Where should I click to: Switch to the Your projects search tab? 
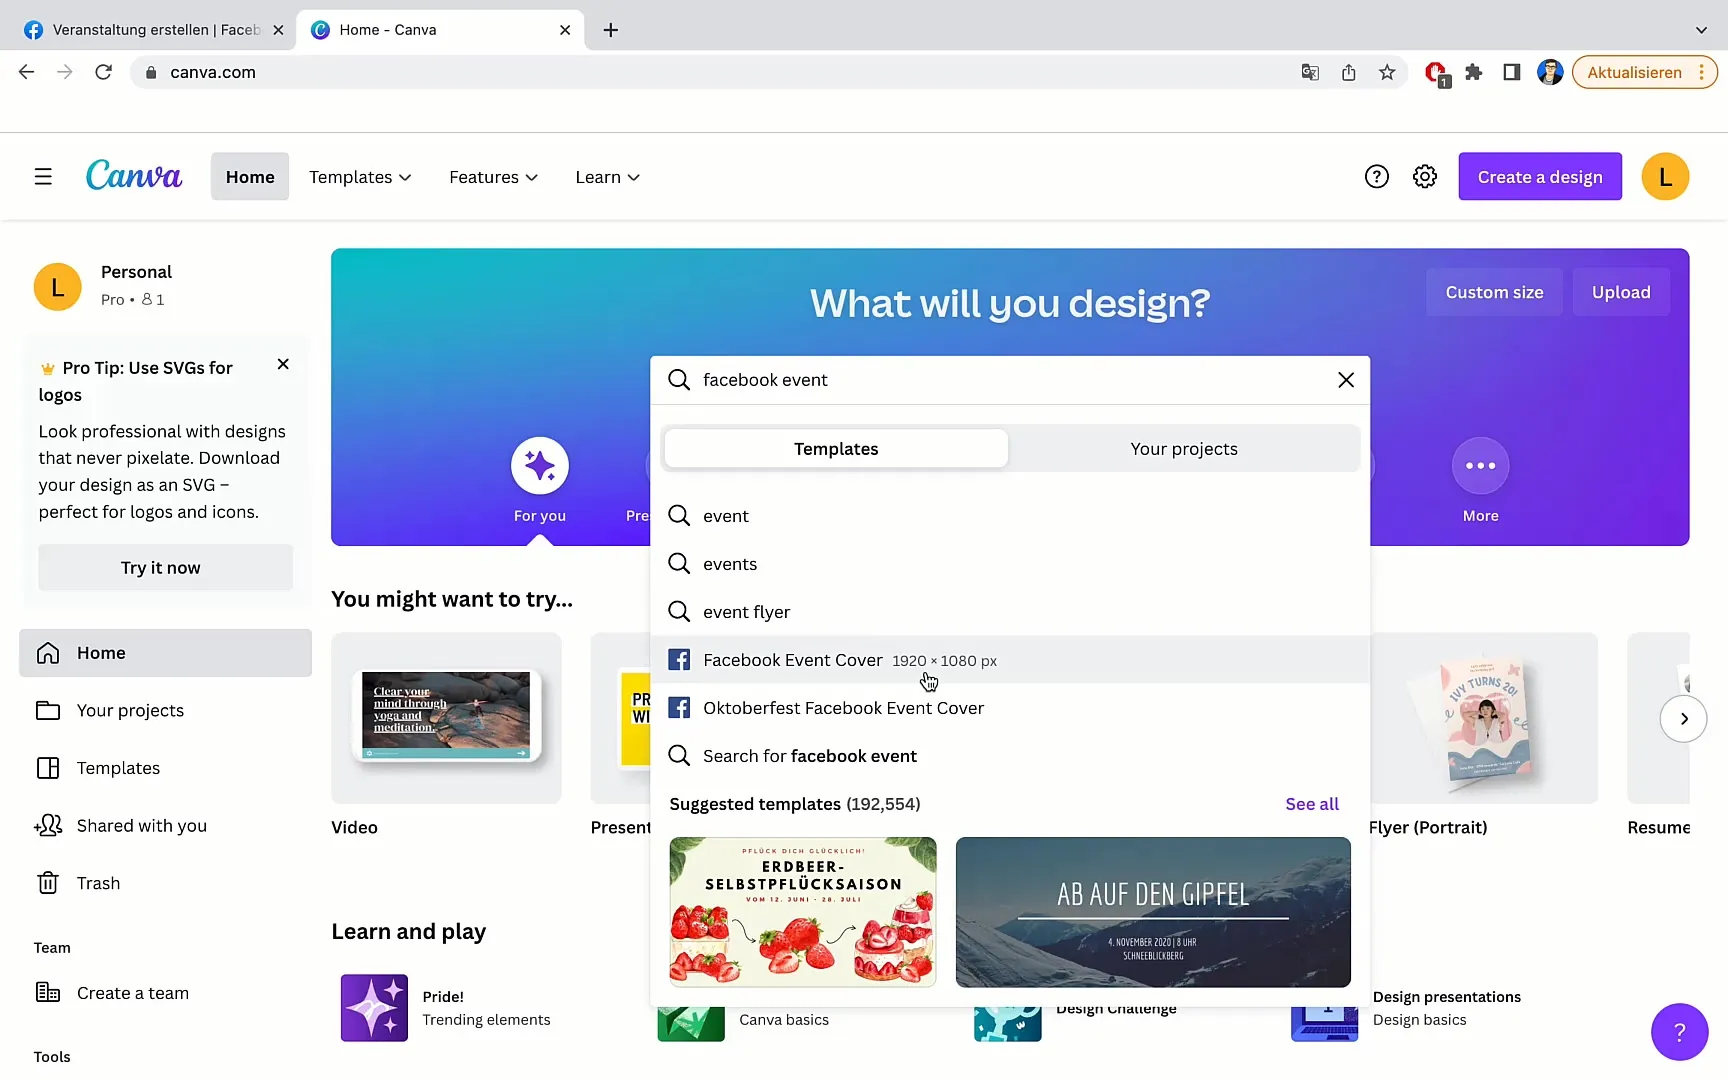click(1184, 449)
